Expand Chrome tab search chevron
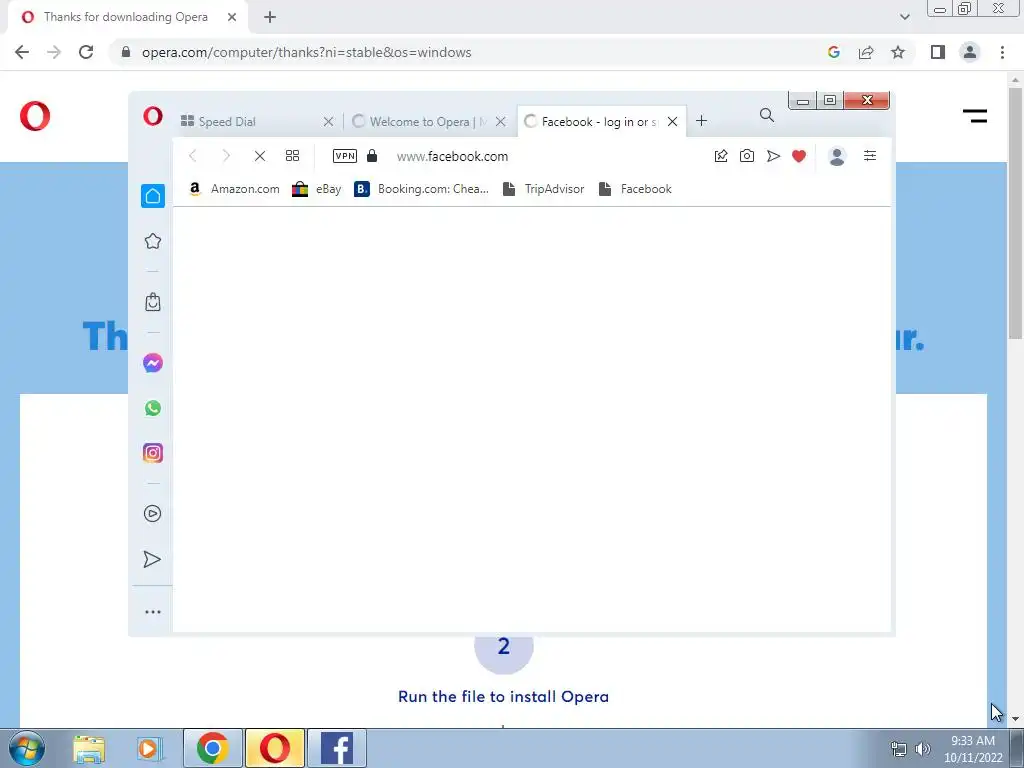The width and height of the screenshot is (1024, 768). point(904,17)
